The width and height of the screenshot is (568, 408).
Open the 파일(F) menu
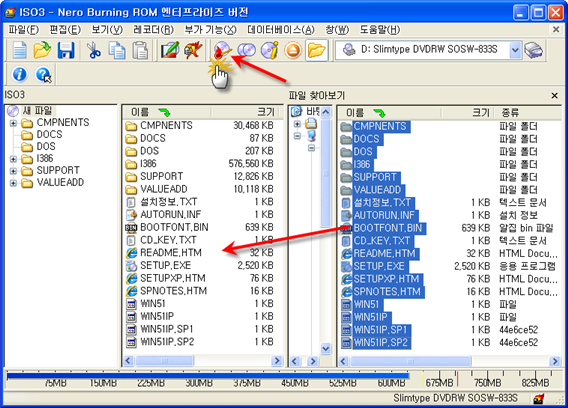pos(24,30)
